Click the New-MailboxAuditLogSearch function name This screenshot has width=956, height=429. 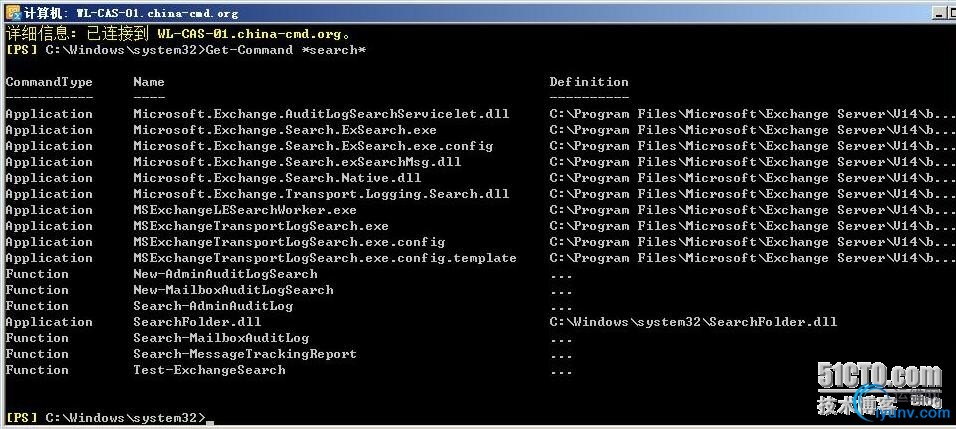[233, 290]
